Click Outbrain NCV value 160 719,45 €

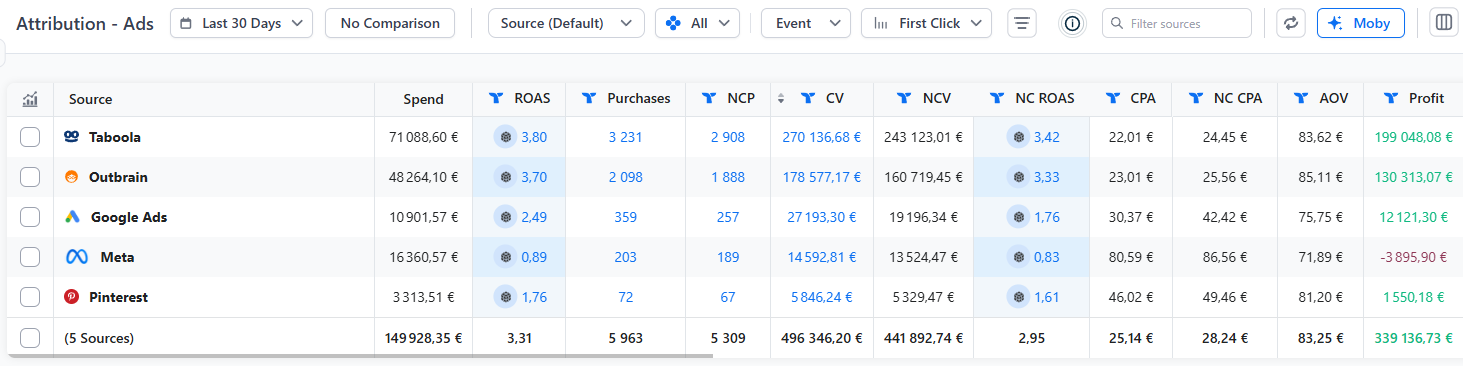coord(923,177)
